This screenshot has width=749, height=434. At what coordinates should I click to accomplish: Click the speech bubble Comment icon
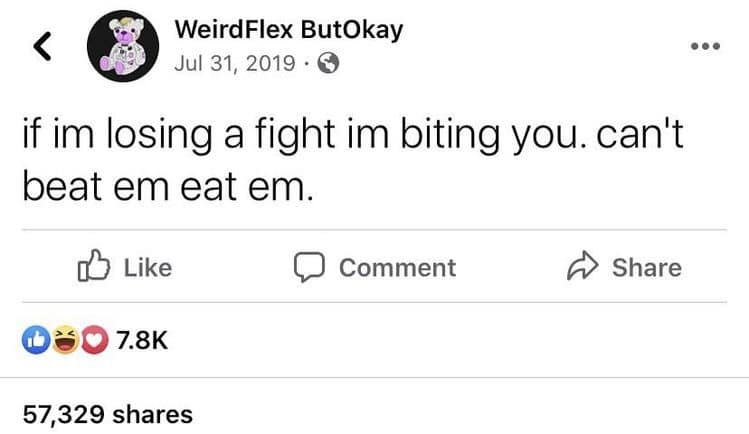(308, 267)
